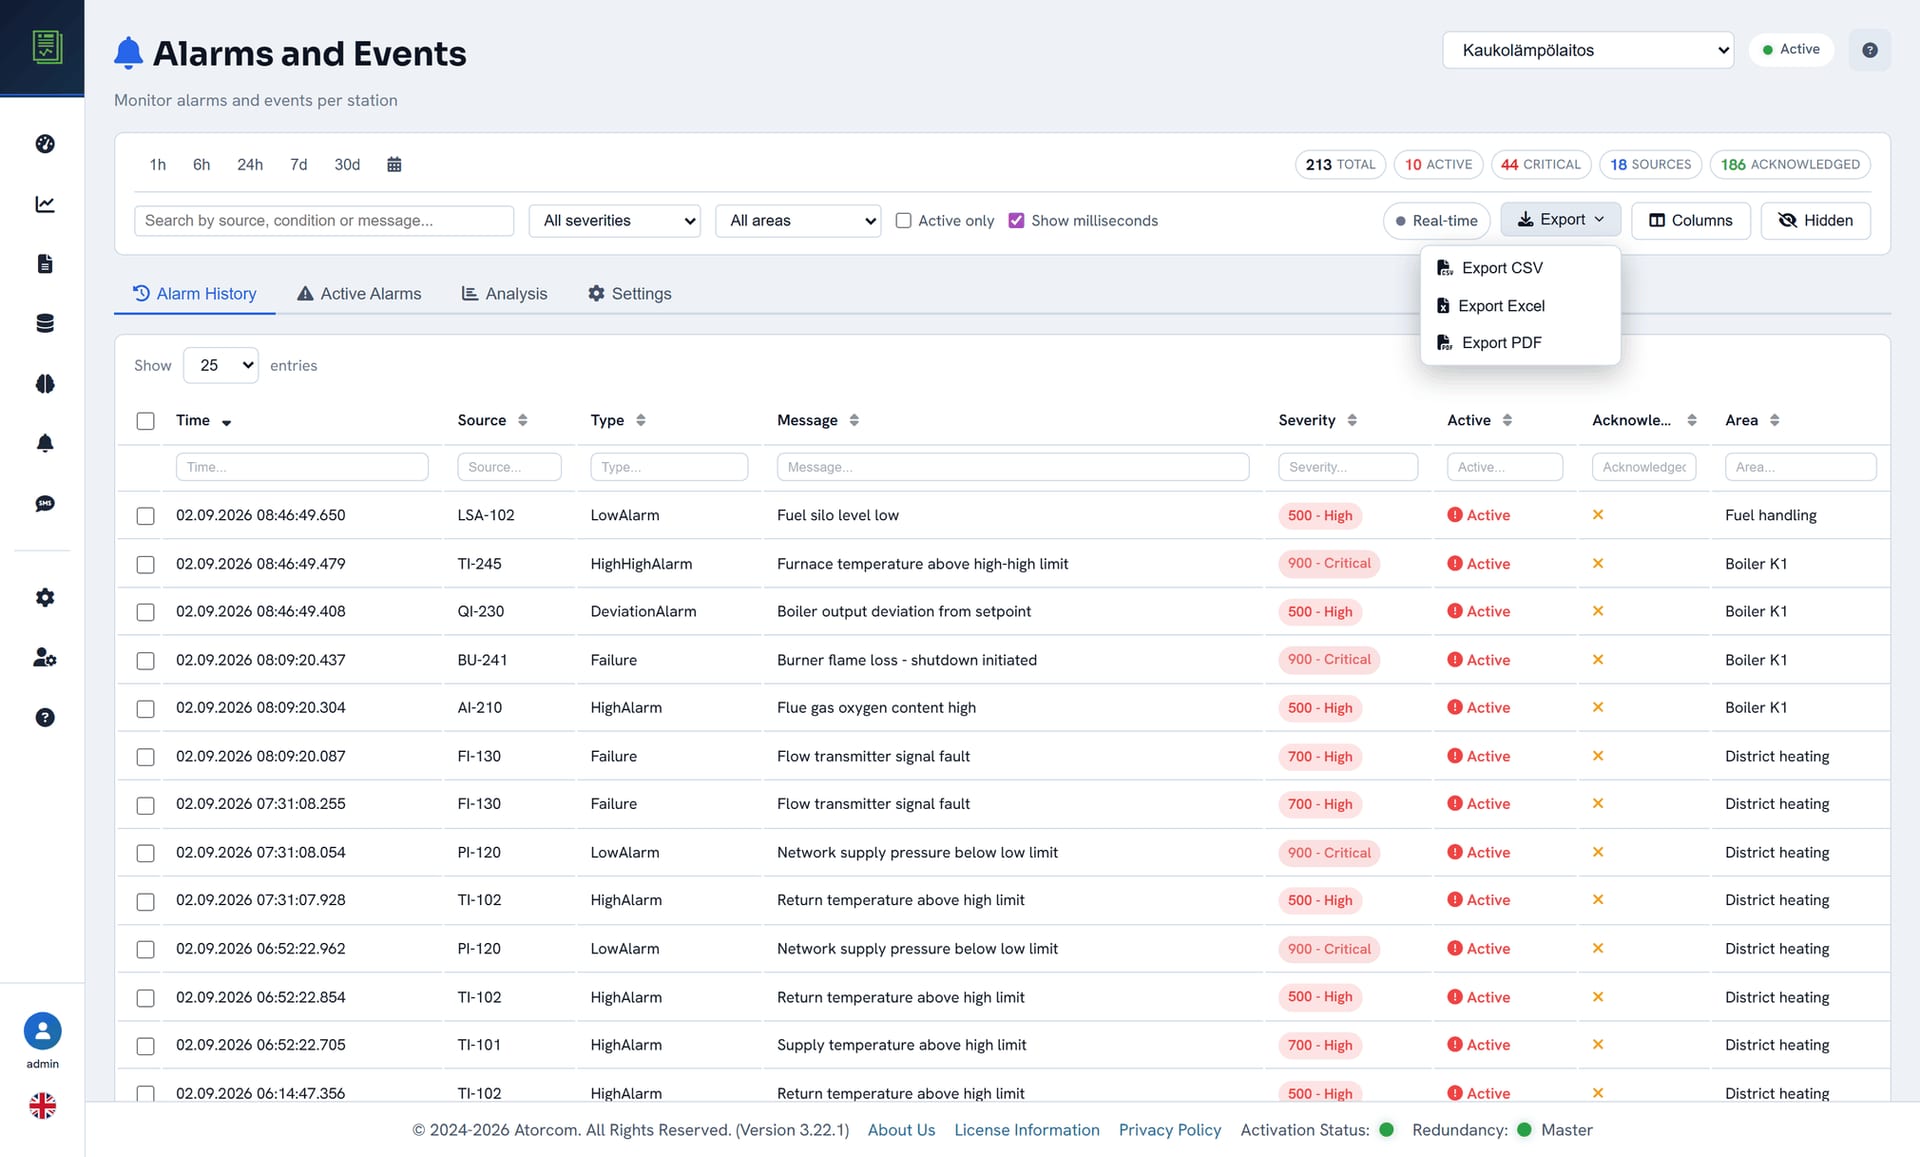Open the reports document icon in sidebar
This screenshot has width=1920, height=1157.
(45, 264)
